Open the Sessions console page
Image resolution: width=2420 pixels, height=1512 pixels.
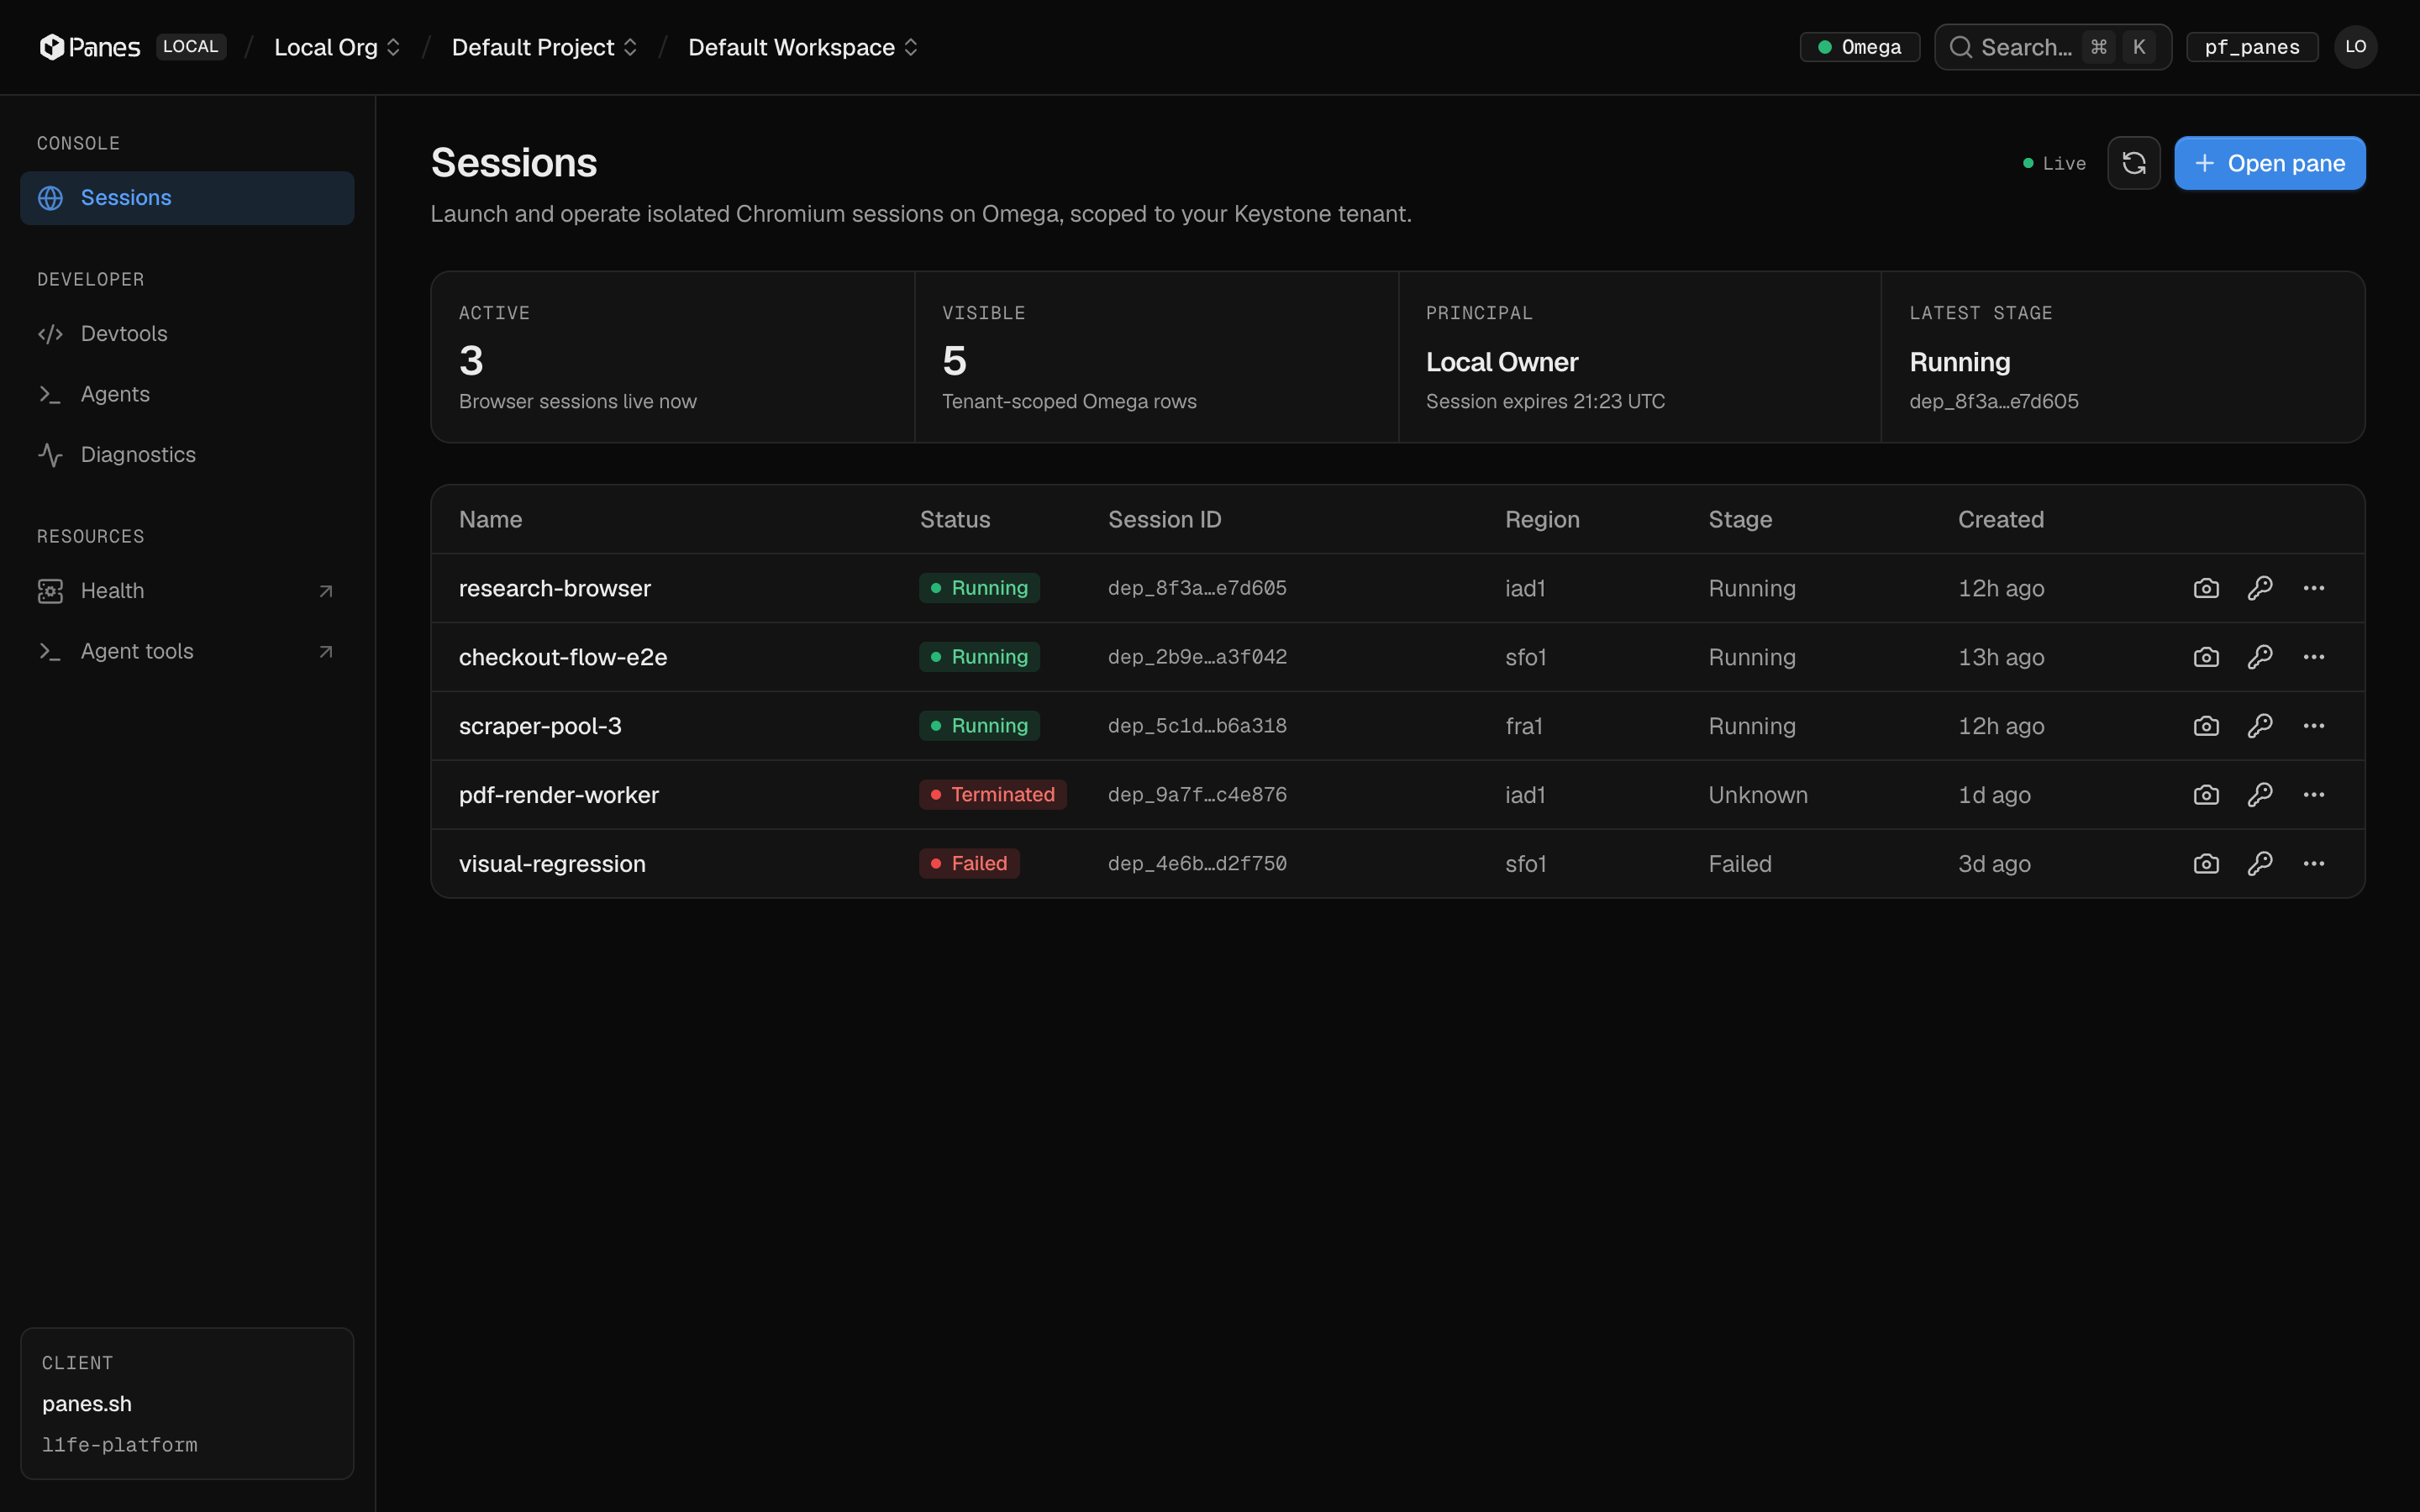pos(187,198)
